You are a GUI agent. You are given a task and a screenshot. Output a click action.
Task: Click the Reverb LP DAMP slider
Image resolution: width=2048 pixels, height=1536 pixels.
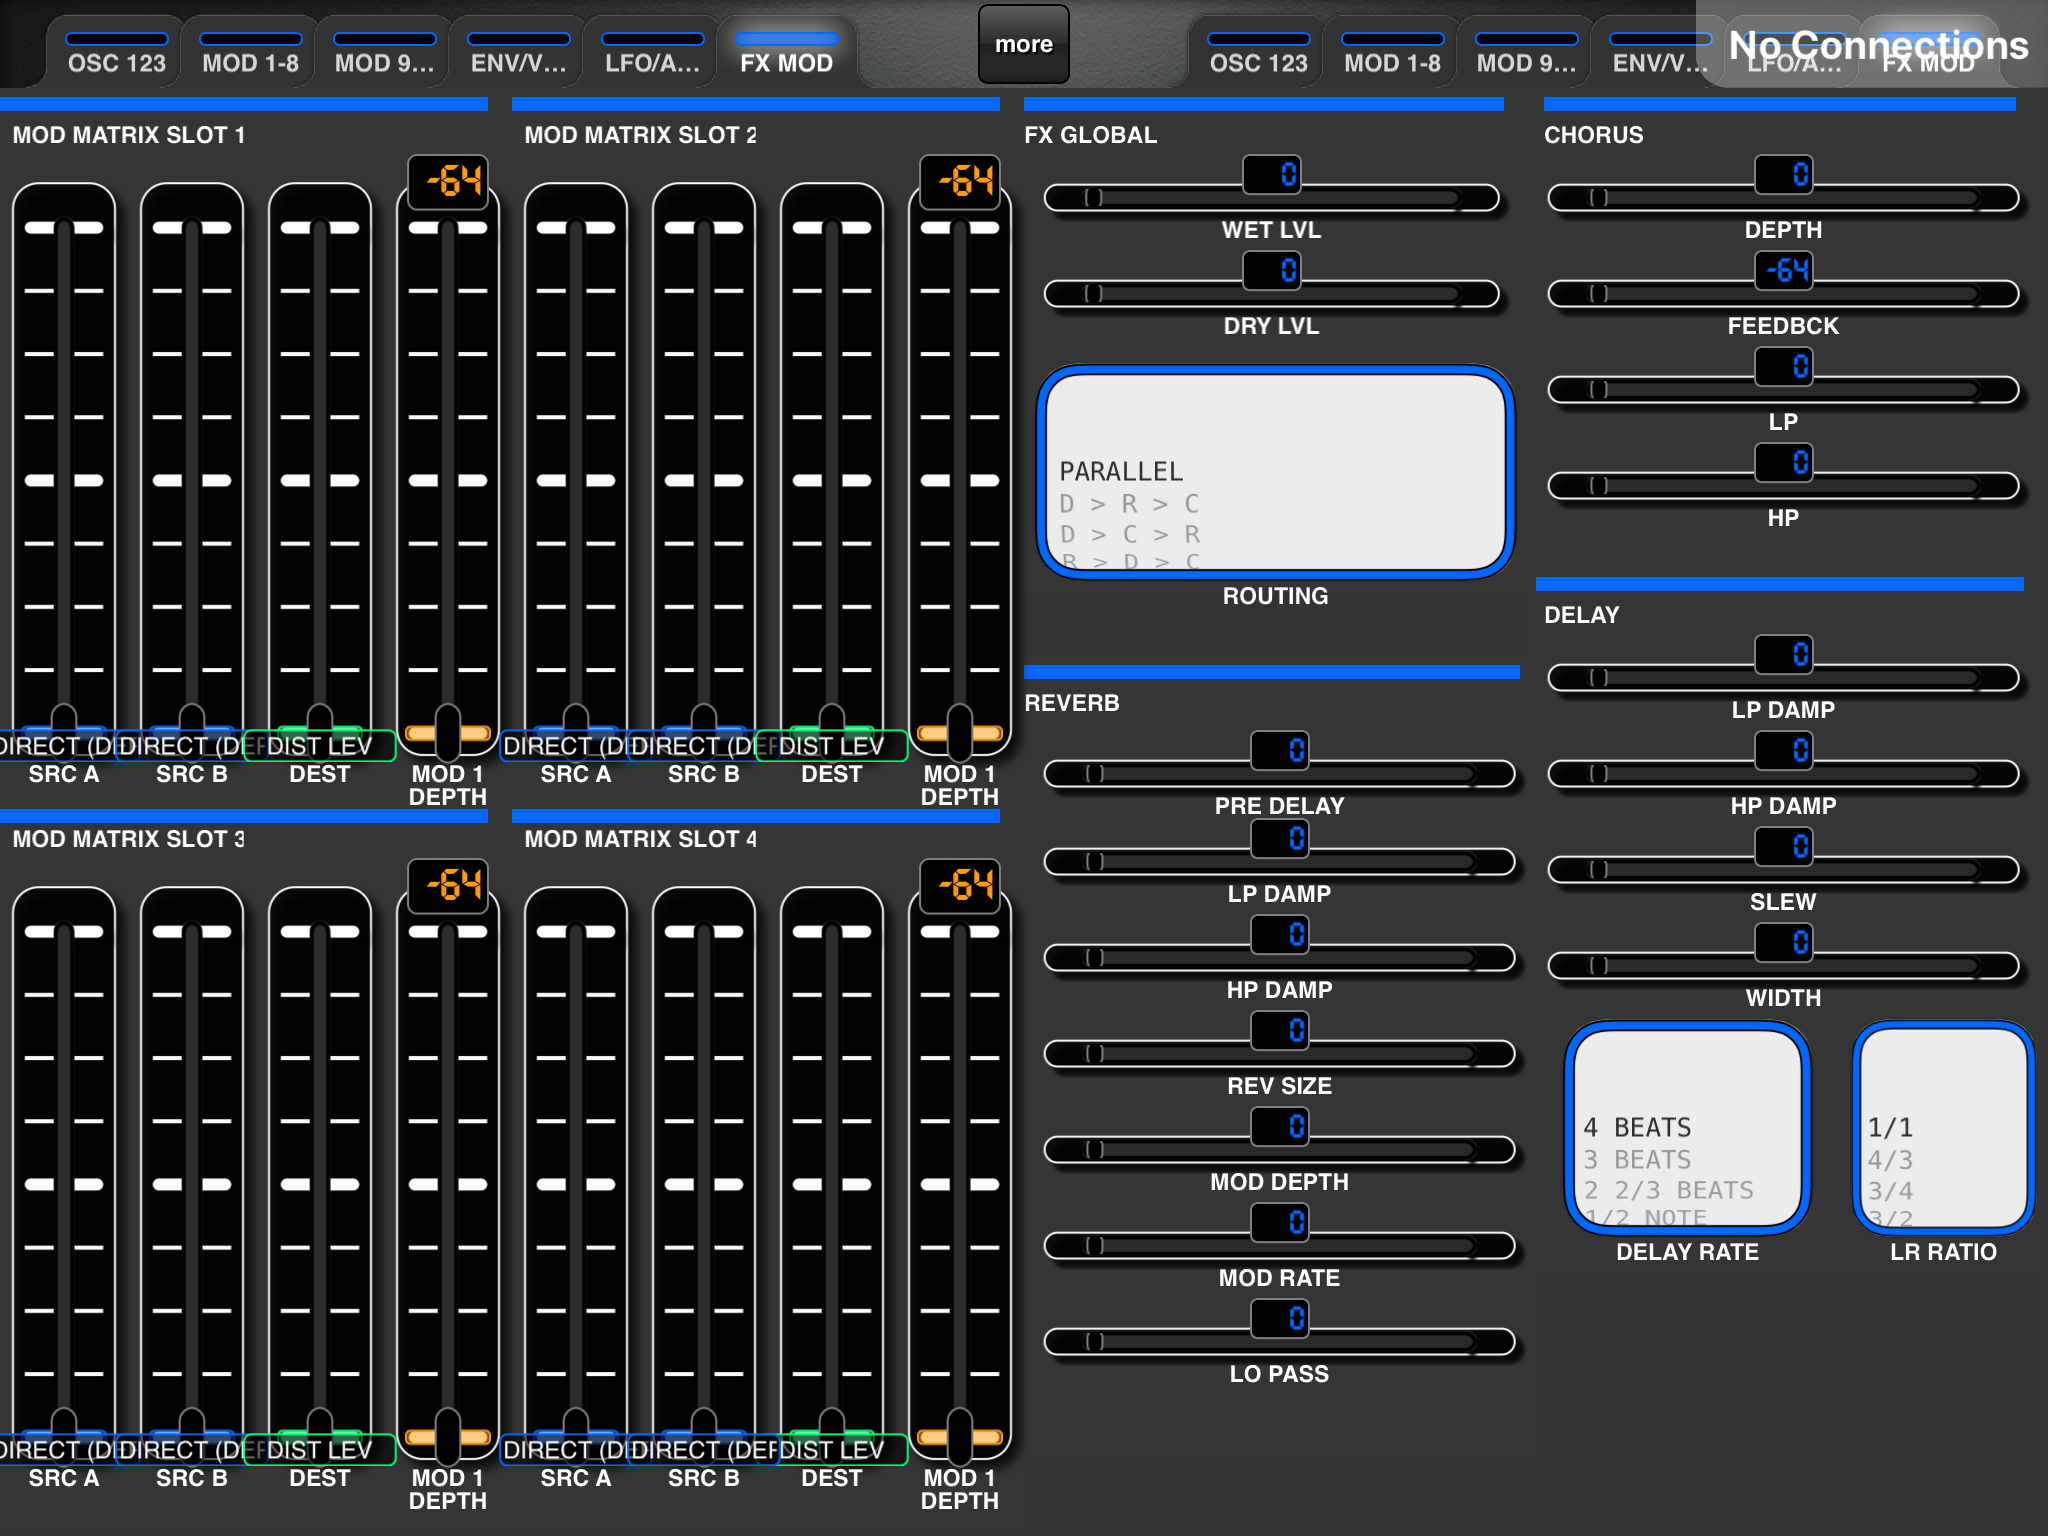click(x=1280, y=861)
